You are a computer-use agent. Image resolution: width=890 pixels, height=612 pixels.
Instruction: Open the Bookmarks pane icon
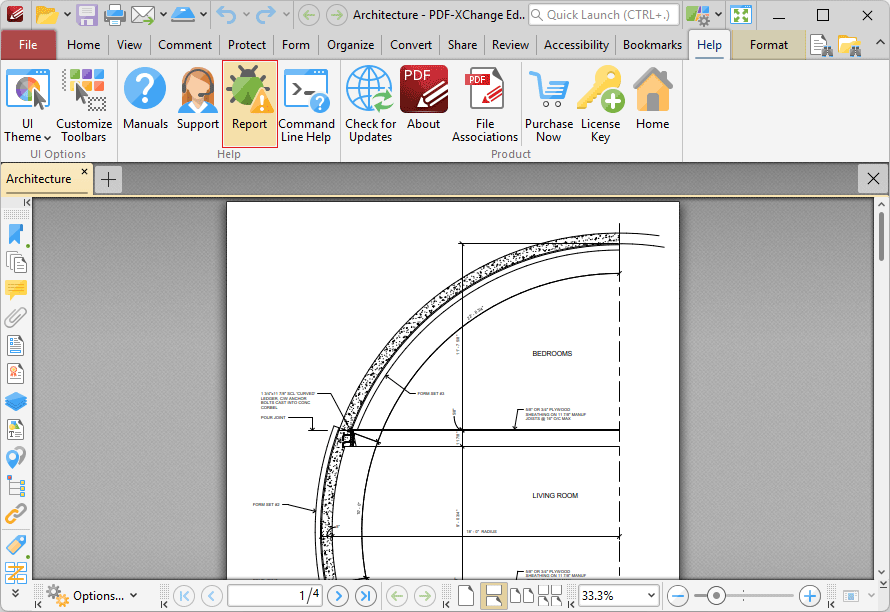coord(16,235)
